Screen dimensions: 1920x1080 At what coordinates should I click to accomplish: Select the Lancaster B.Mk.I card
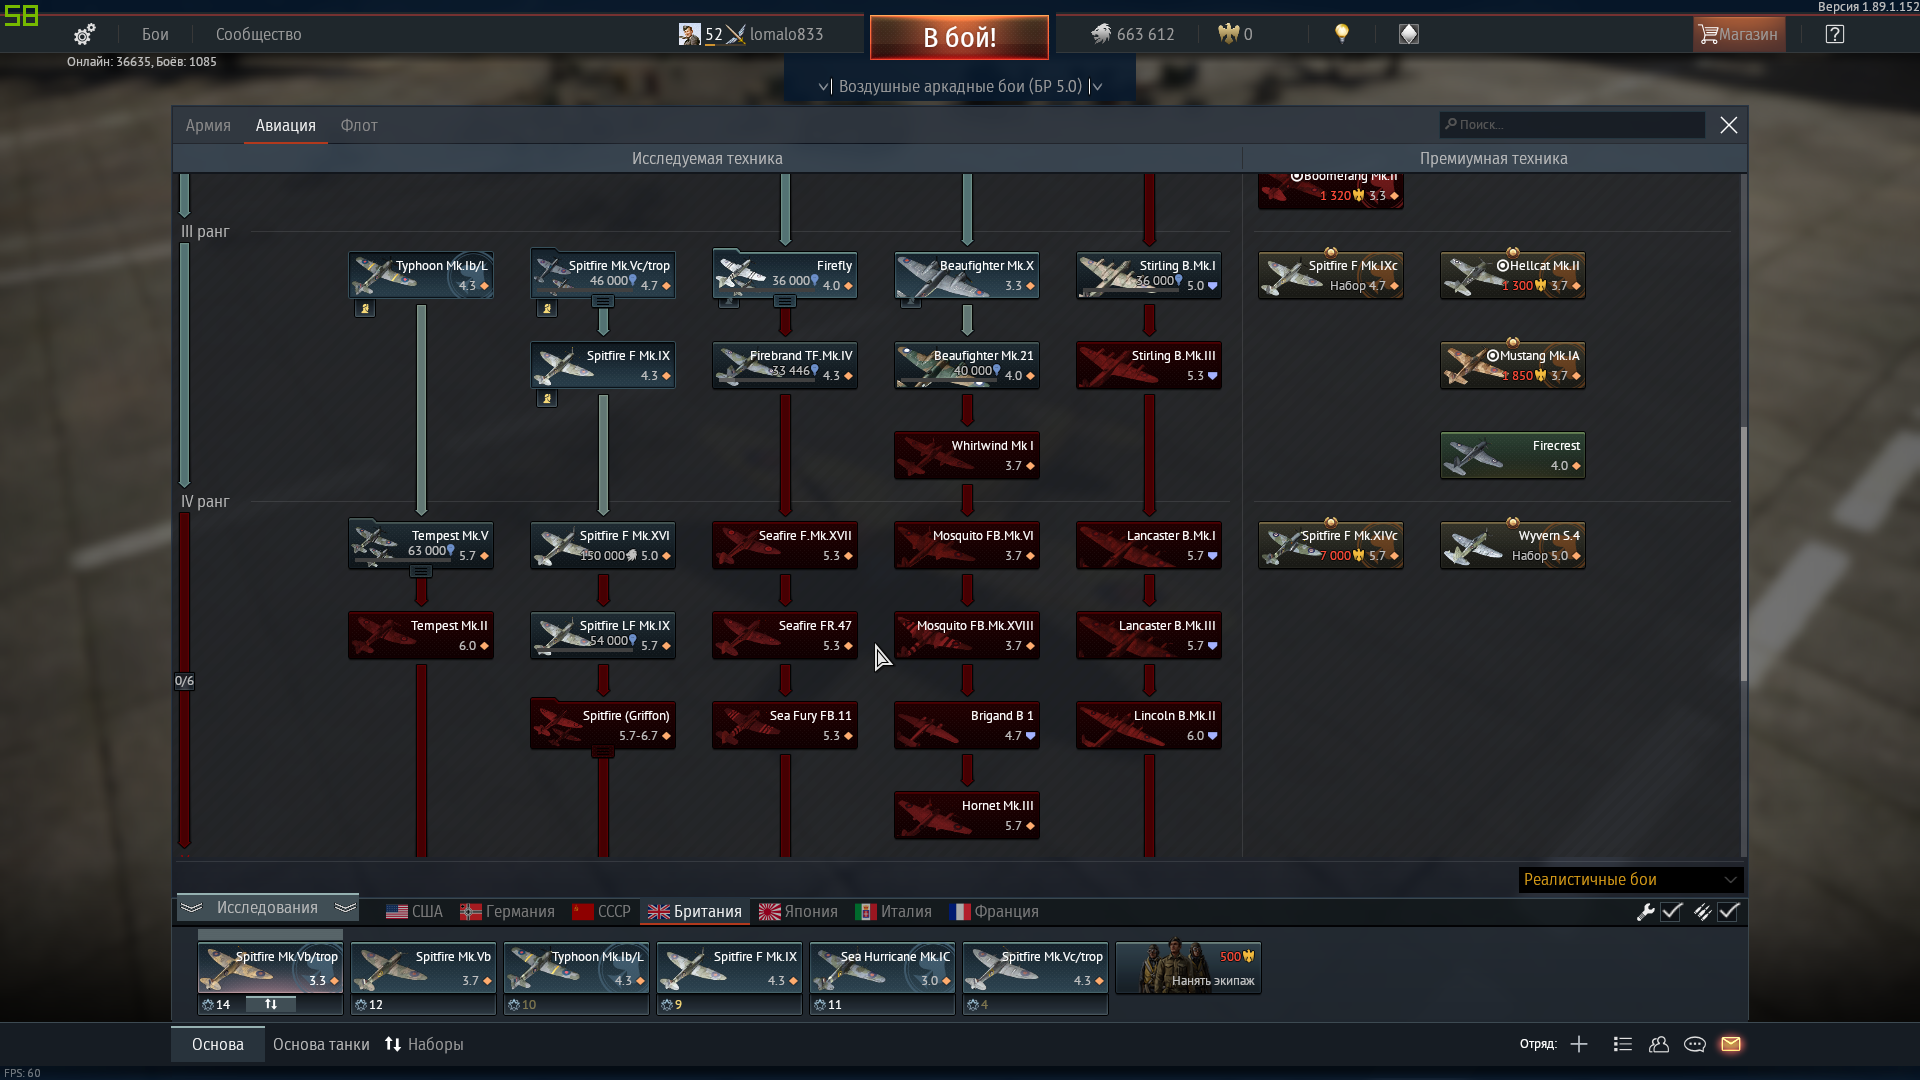point(1148,545)
